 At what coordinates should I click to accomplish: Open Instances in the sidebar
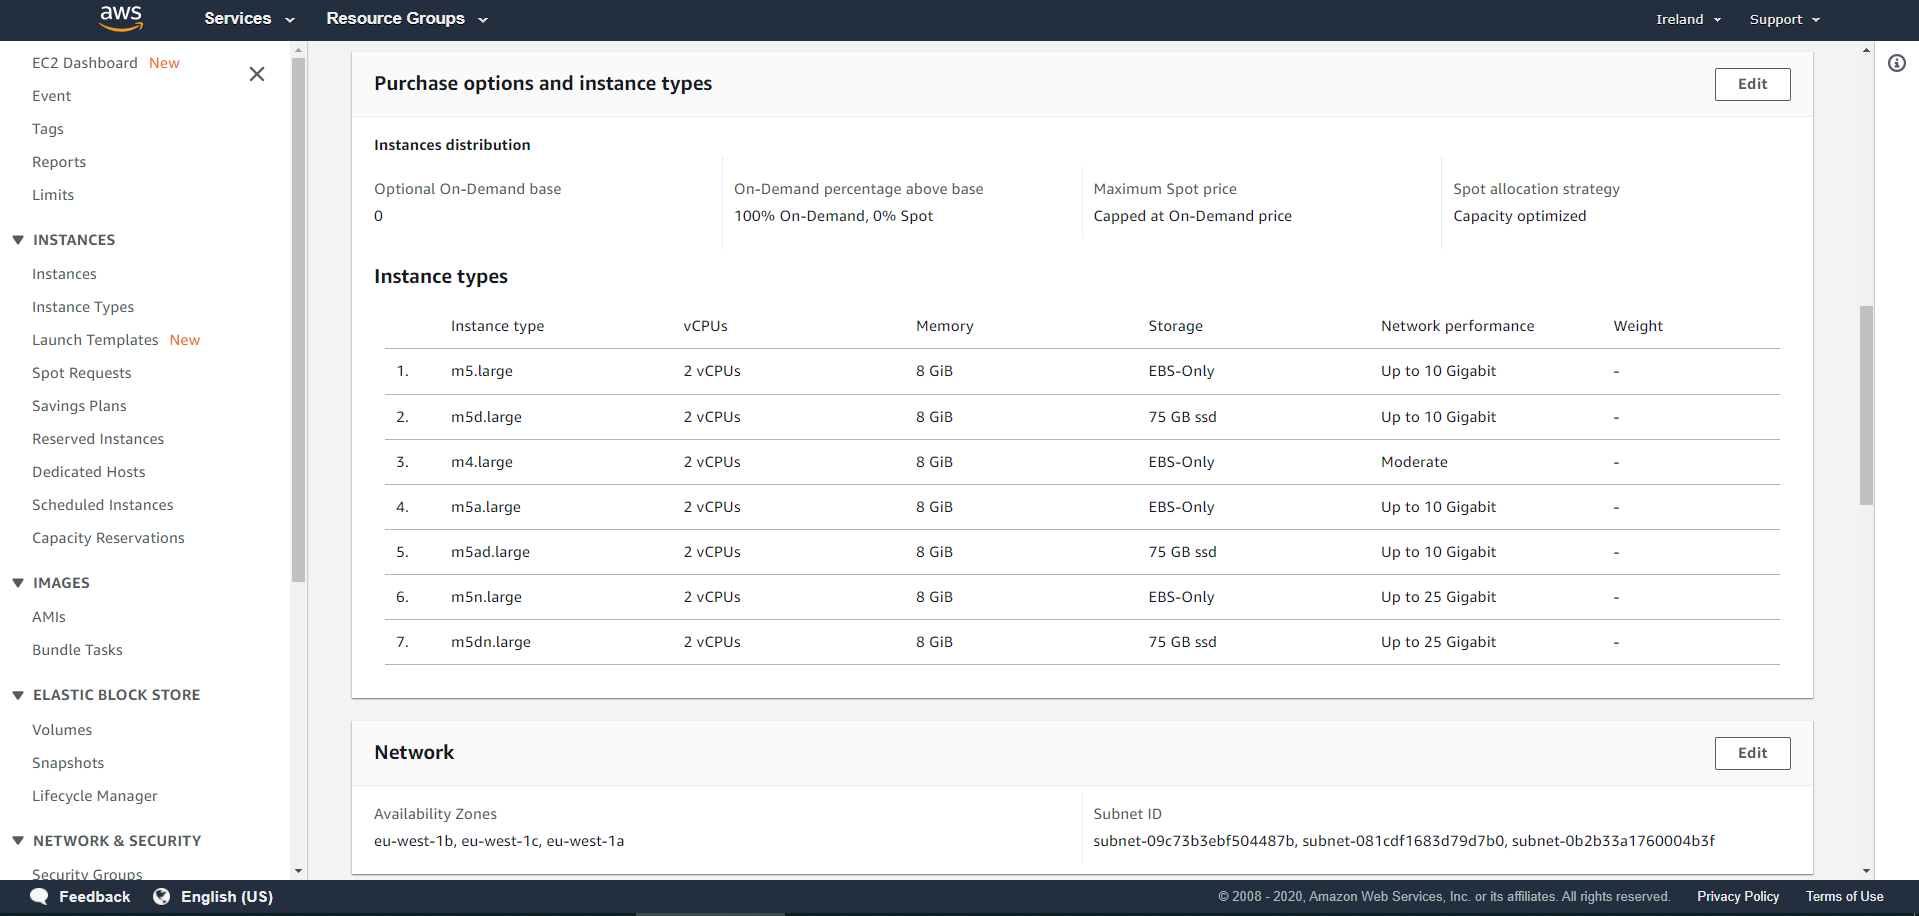point(64,274)
